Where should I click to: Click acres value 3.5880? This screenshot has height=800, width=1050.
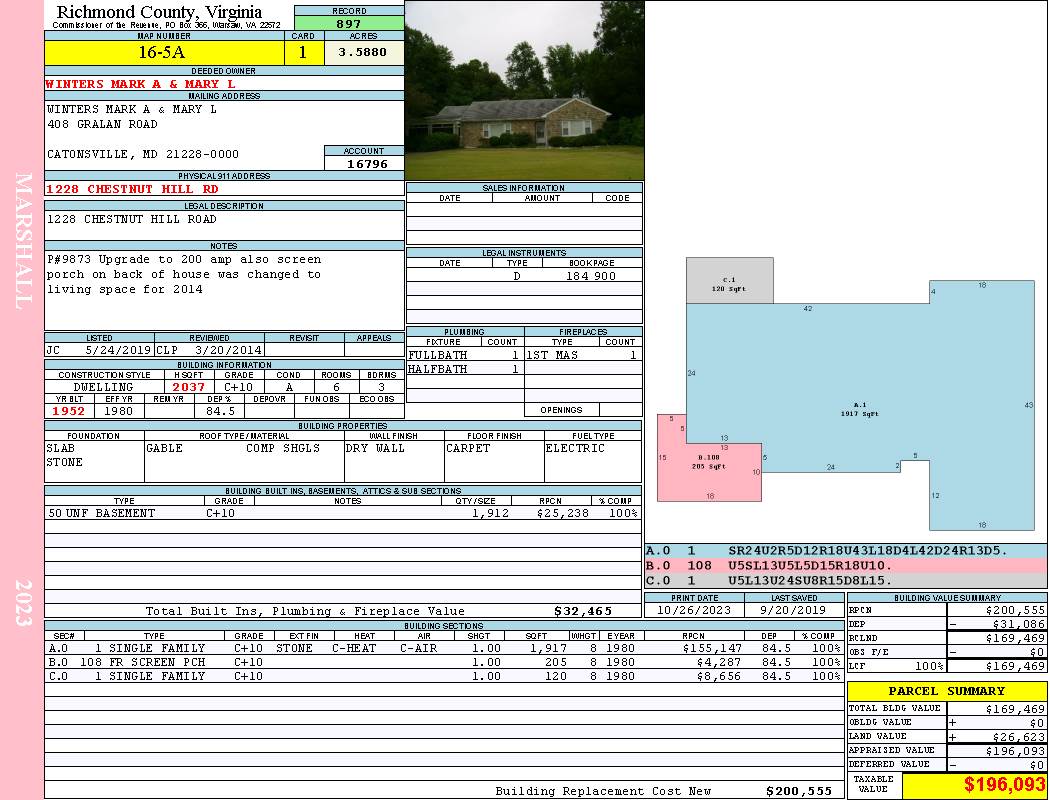click(363, 52)
